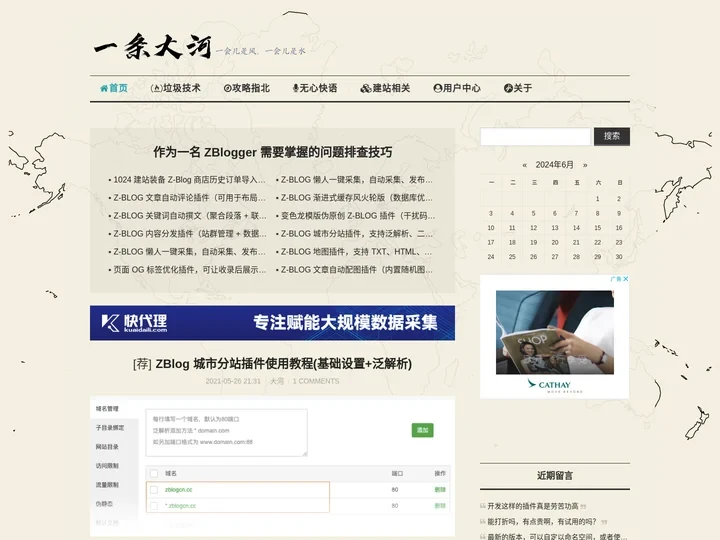This screenshot has width=720, height=540.
Task: Open recent comment 能打折吗，有点贵啊
Action: (x=542, y=522)
